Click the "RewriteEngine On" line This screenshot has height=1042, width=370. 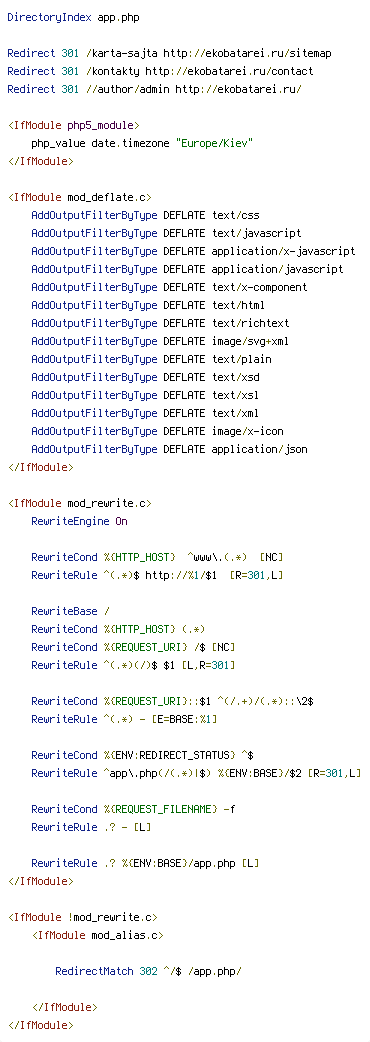click(79, 521)
